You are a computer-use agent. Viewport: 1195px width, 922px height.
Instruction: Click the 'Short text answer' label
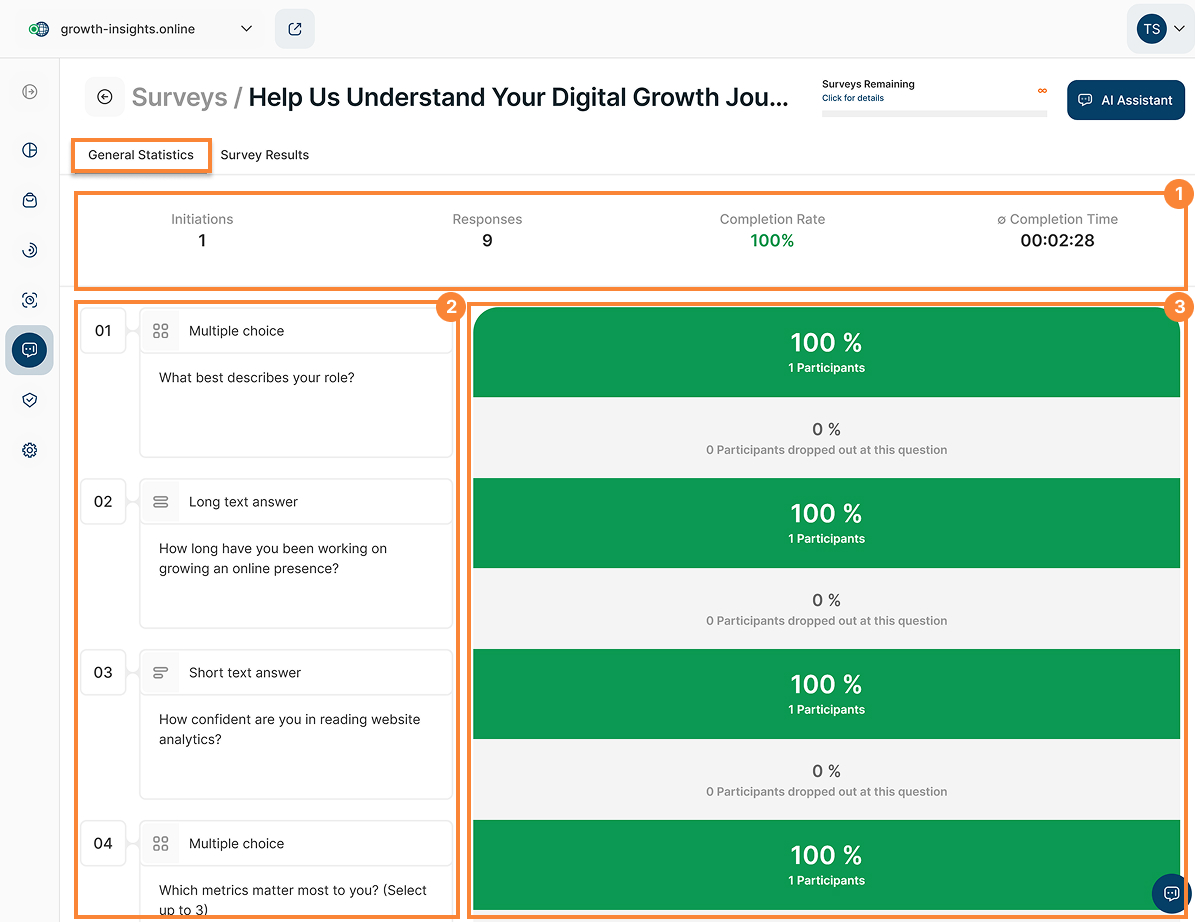point(245,672)
